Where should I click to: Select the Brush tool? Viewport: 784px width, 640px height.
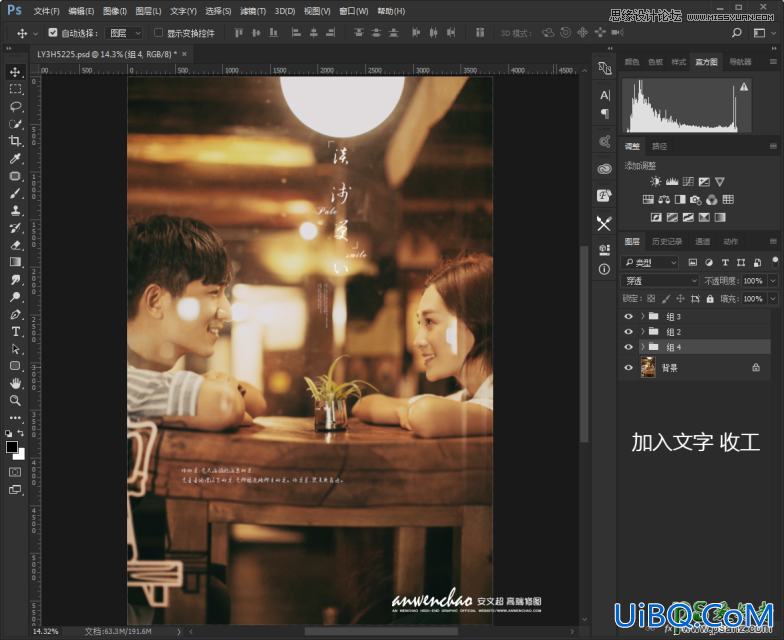click(15, 193)
